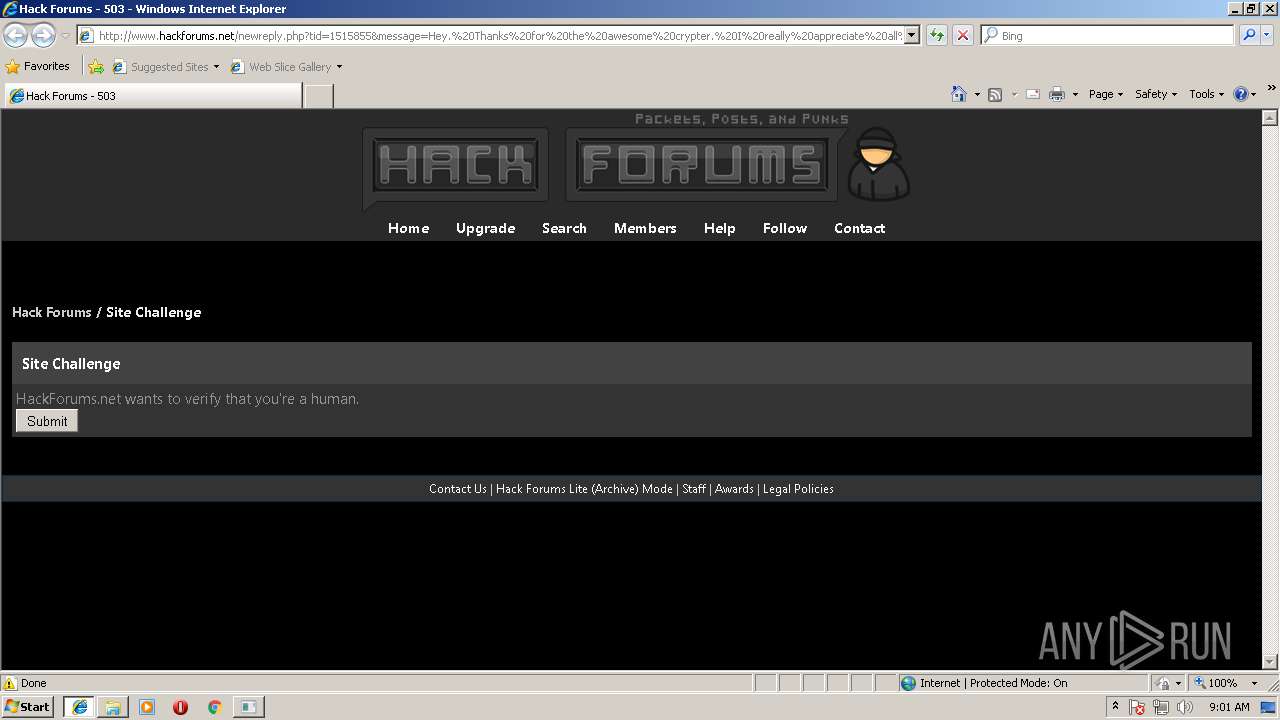The width and height of the screenshot is (1280, 720).
Task: Open Windows Explorer folder in taskbar
Action: [113, 707]
